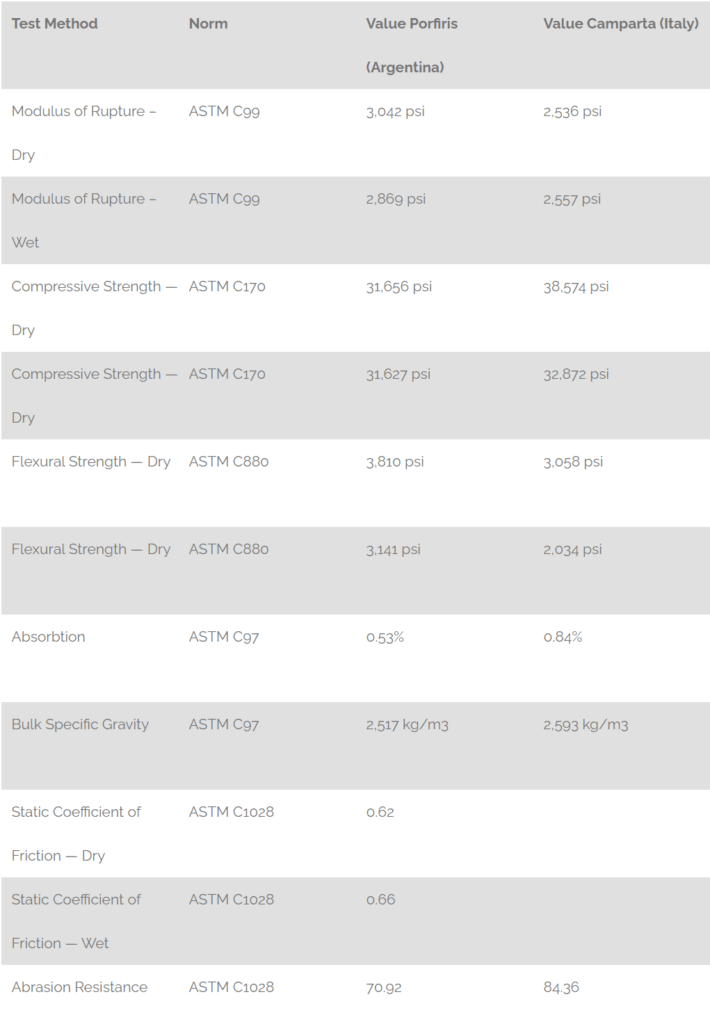Select the 38,574 psi value
The width and height of the screenshot is (710, 1024).
pyautogui.click(x=576, y=286)
